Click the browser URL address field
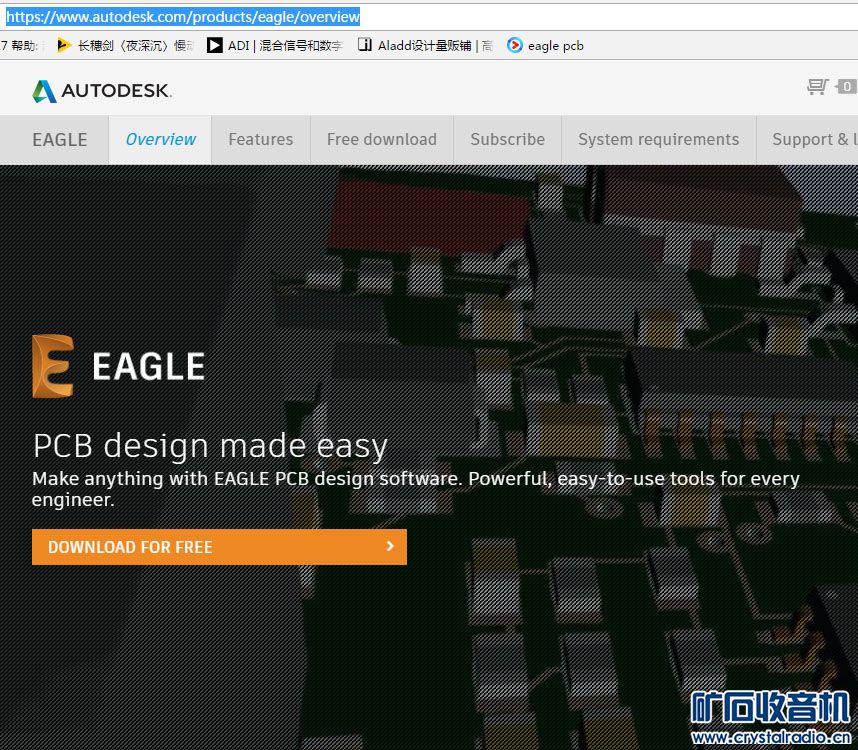 tap(500, 17)
